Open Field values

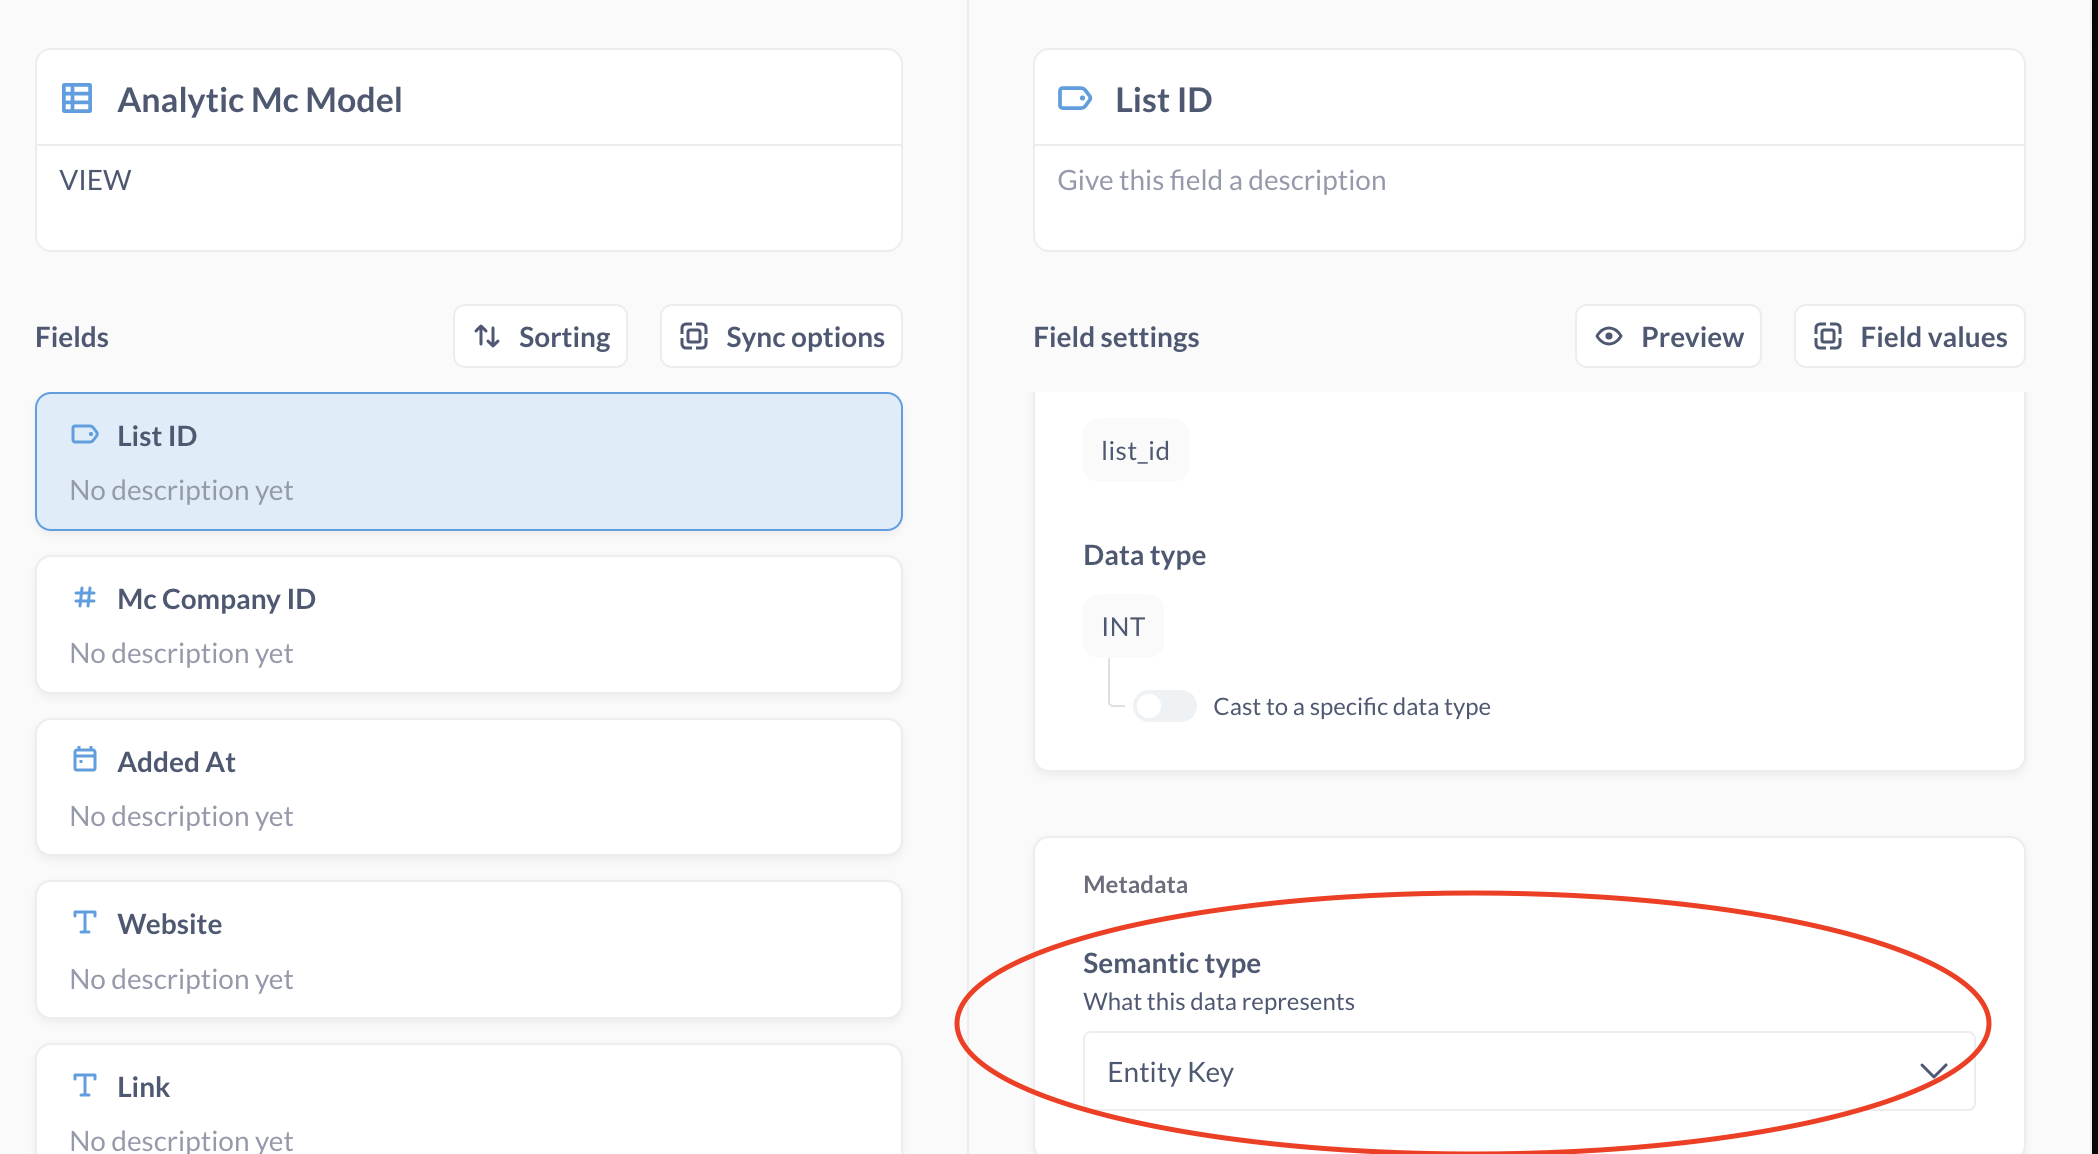coord(1909,337)
